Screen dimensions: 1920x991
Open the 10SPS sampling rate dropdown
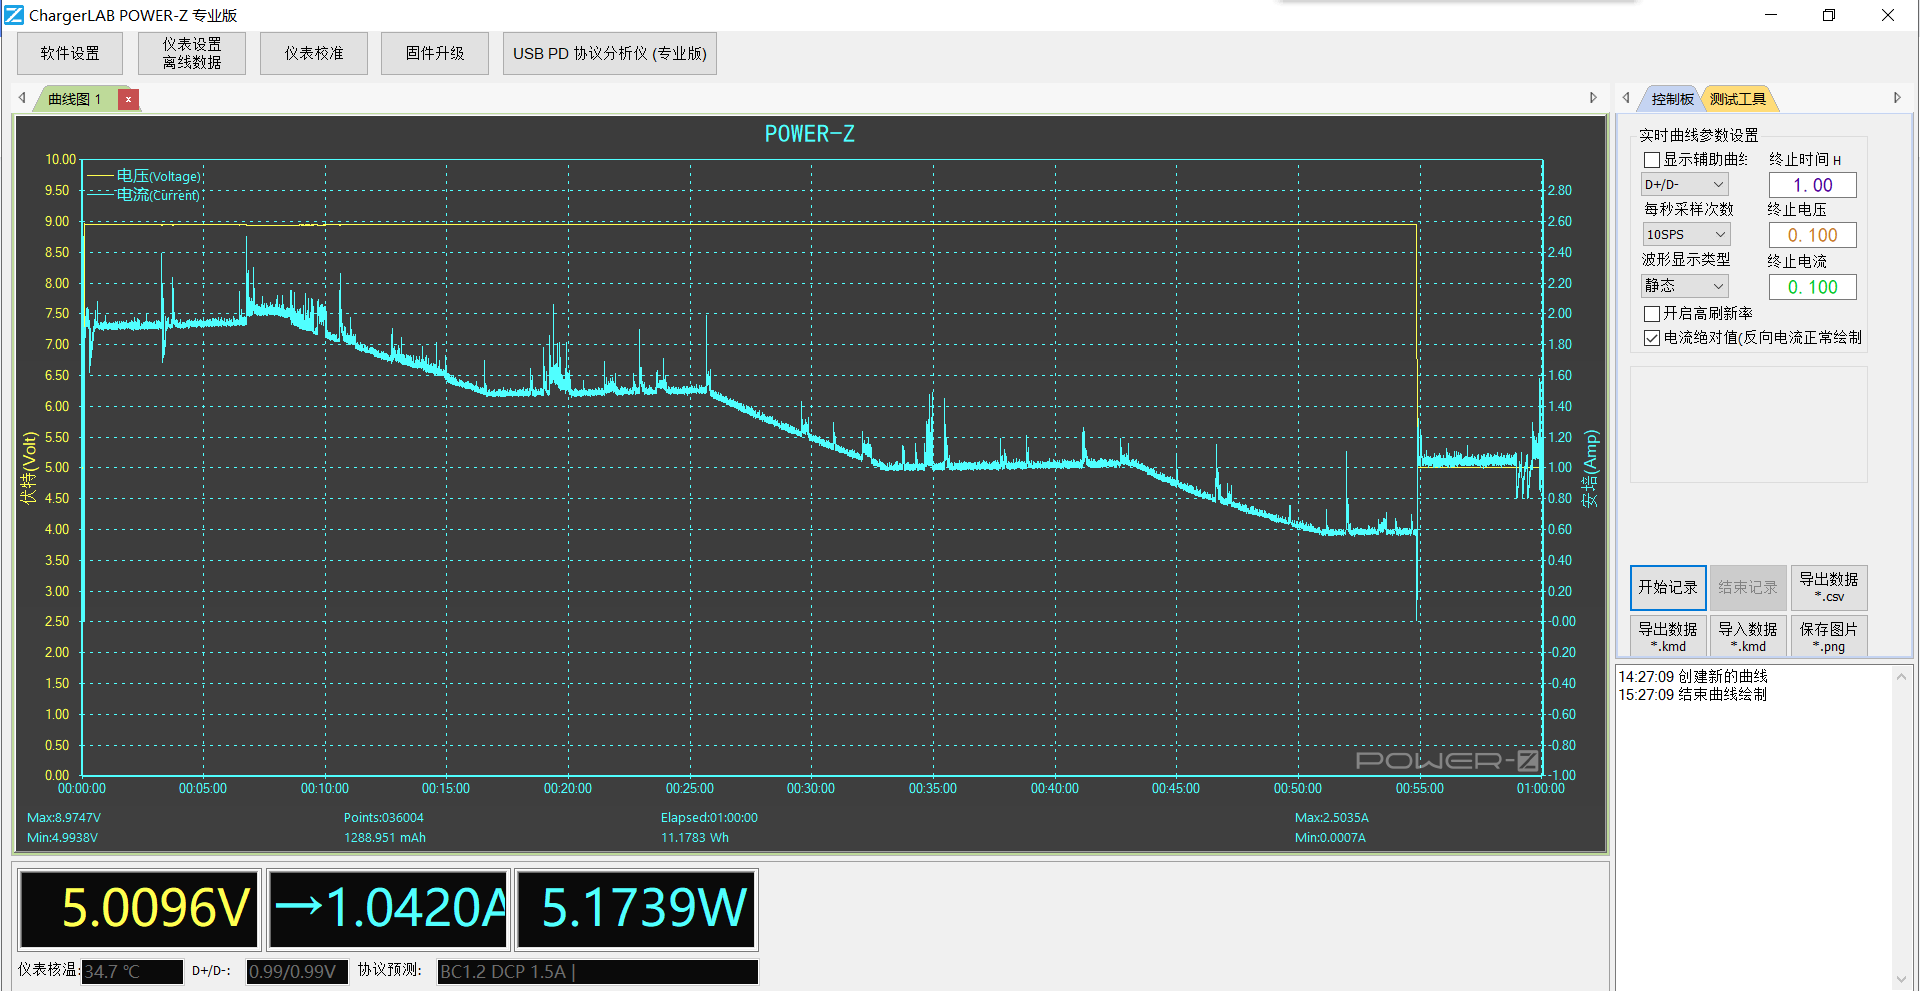(1685, 235)
